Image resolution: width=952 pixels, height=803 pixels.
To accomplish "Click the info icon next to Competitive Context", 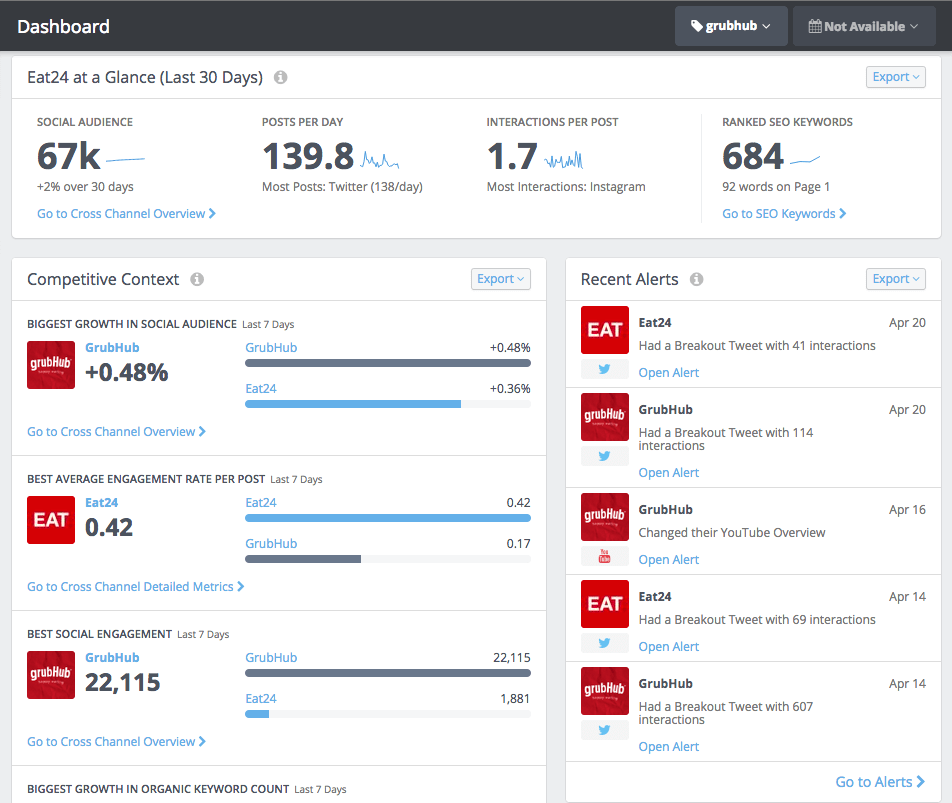I will (x=197, y=279).
